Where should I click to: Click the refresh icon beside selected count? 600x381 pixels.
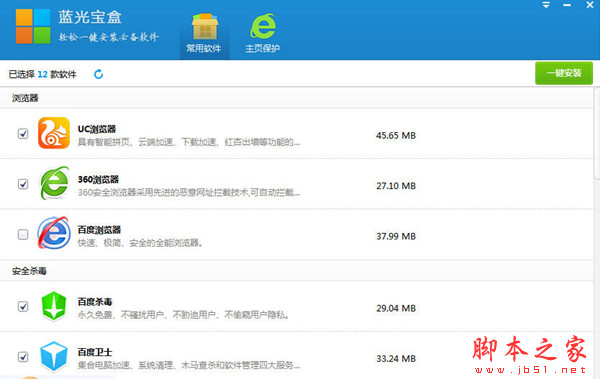coord(98,74)
